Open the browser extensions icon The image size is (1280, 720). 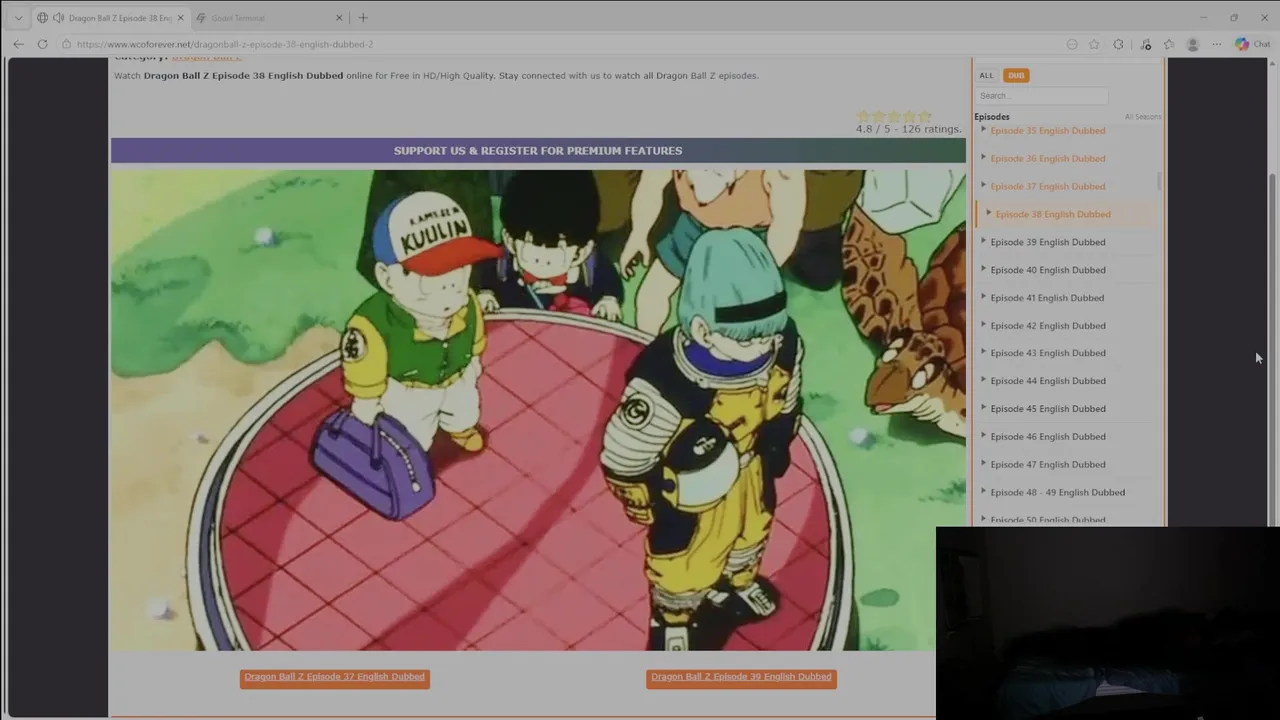(1119, 44)
